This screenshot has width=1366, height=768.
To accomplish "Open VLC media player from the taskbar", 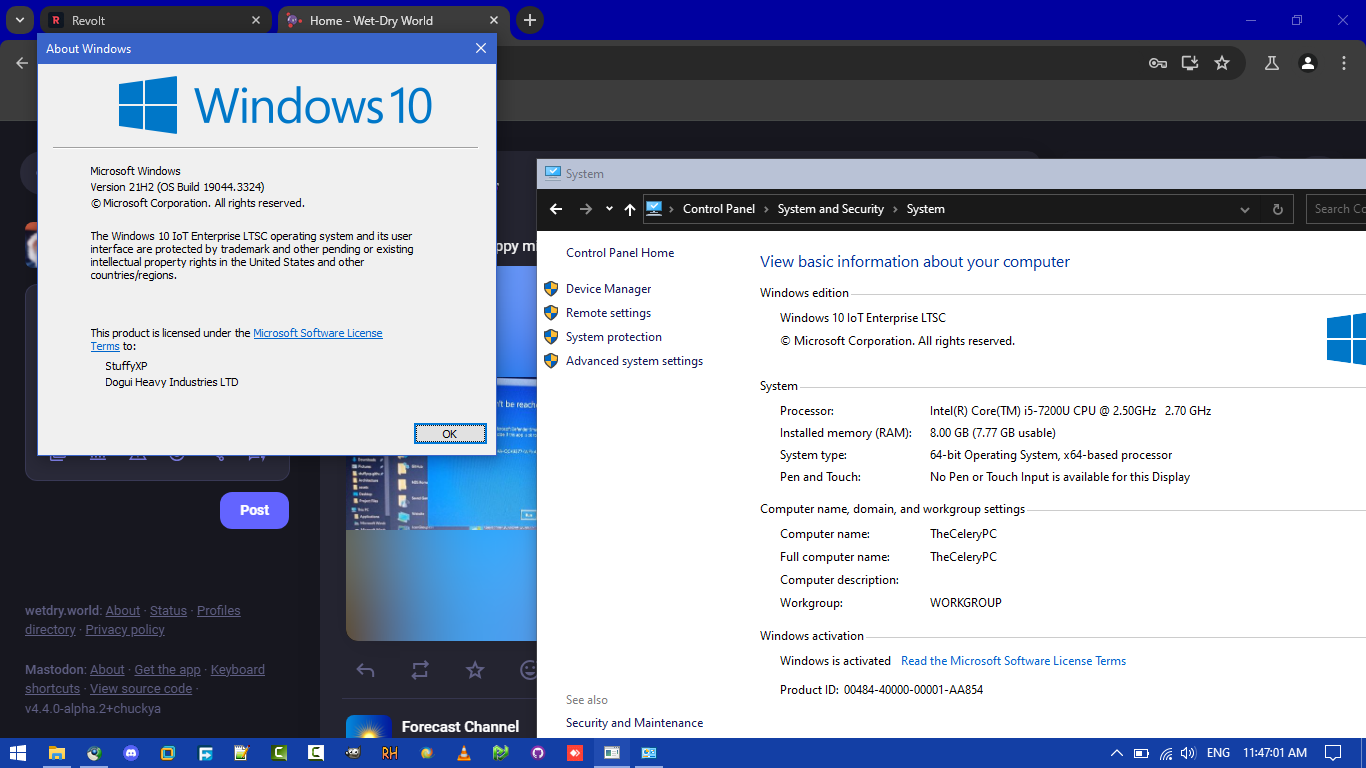I will click(x=464, y=752).
